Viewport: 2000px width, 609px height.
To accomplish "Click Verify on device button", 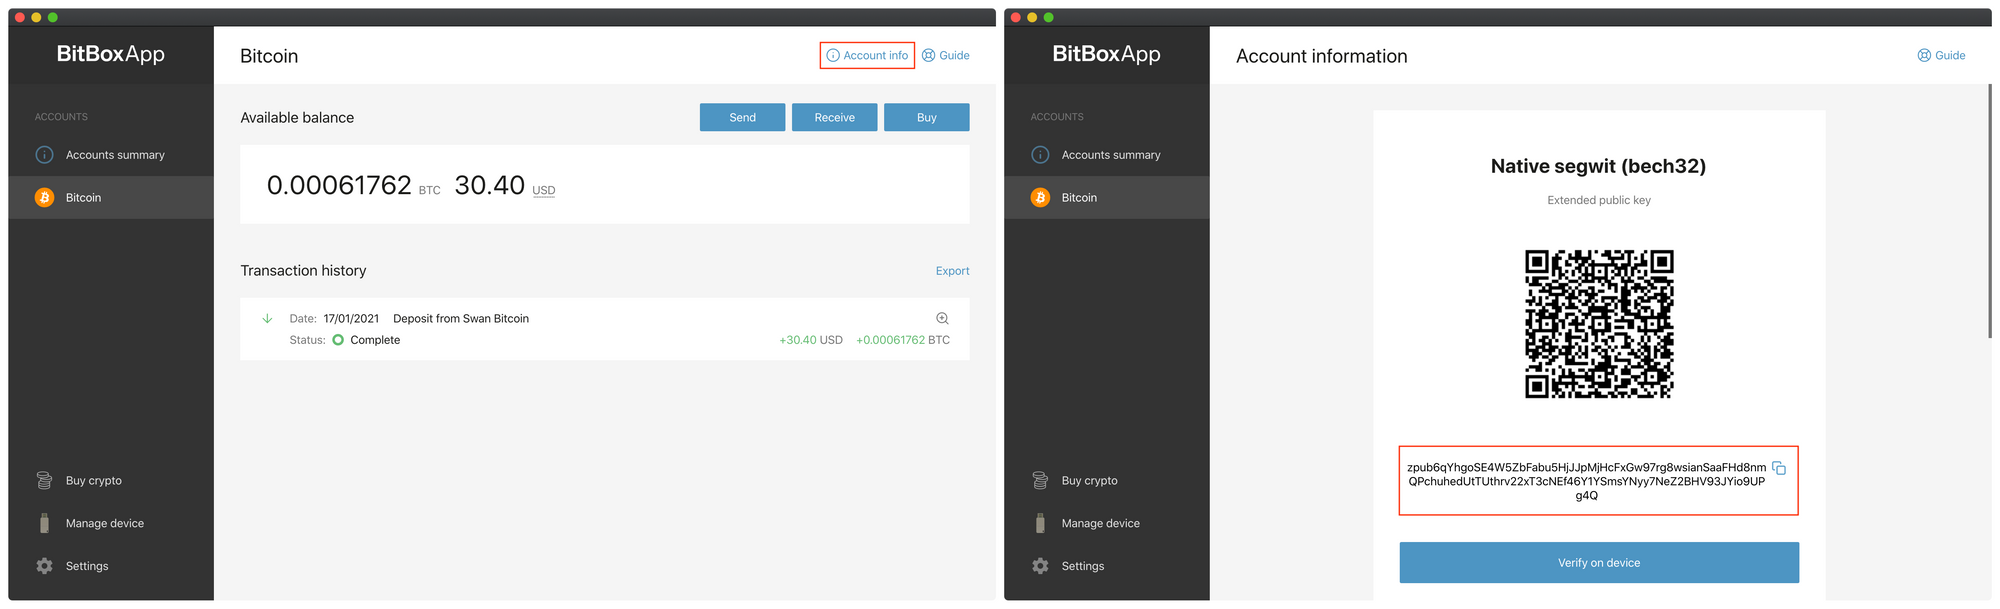I will (1599, 563).
